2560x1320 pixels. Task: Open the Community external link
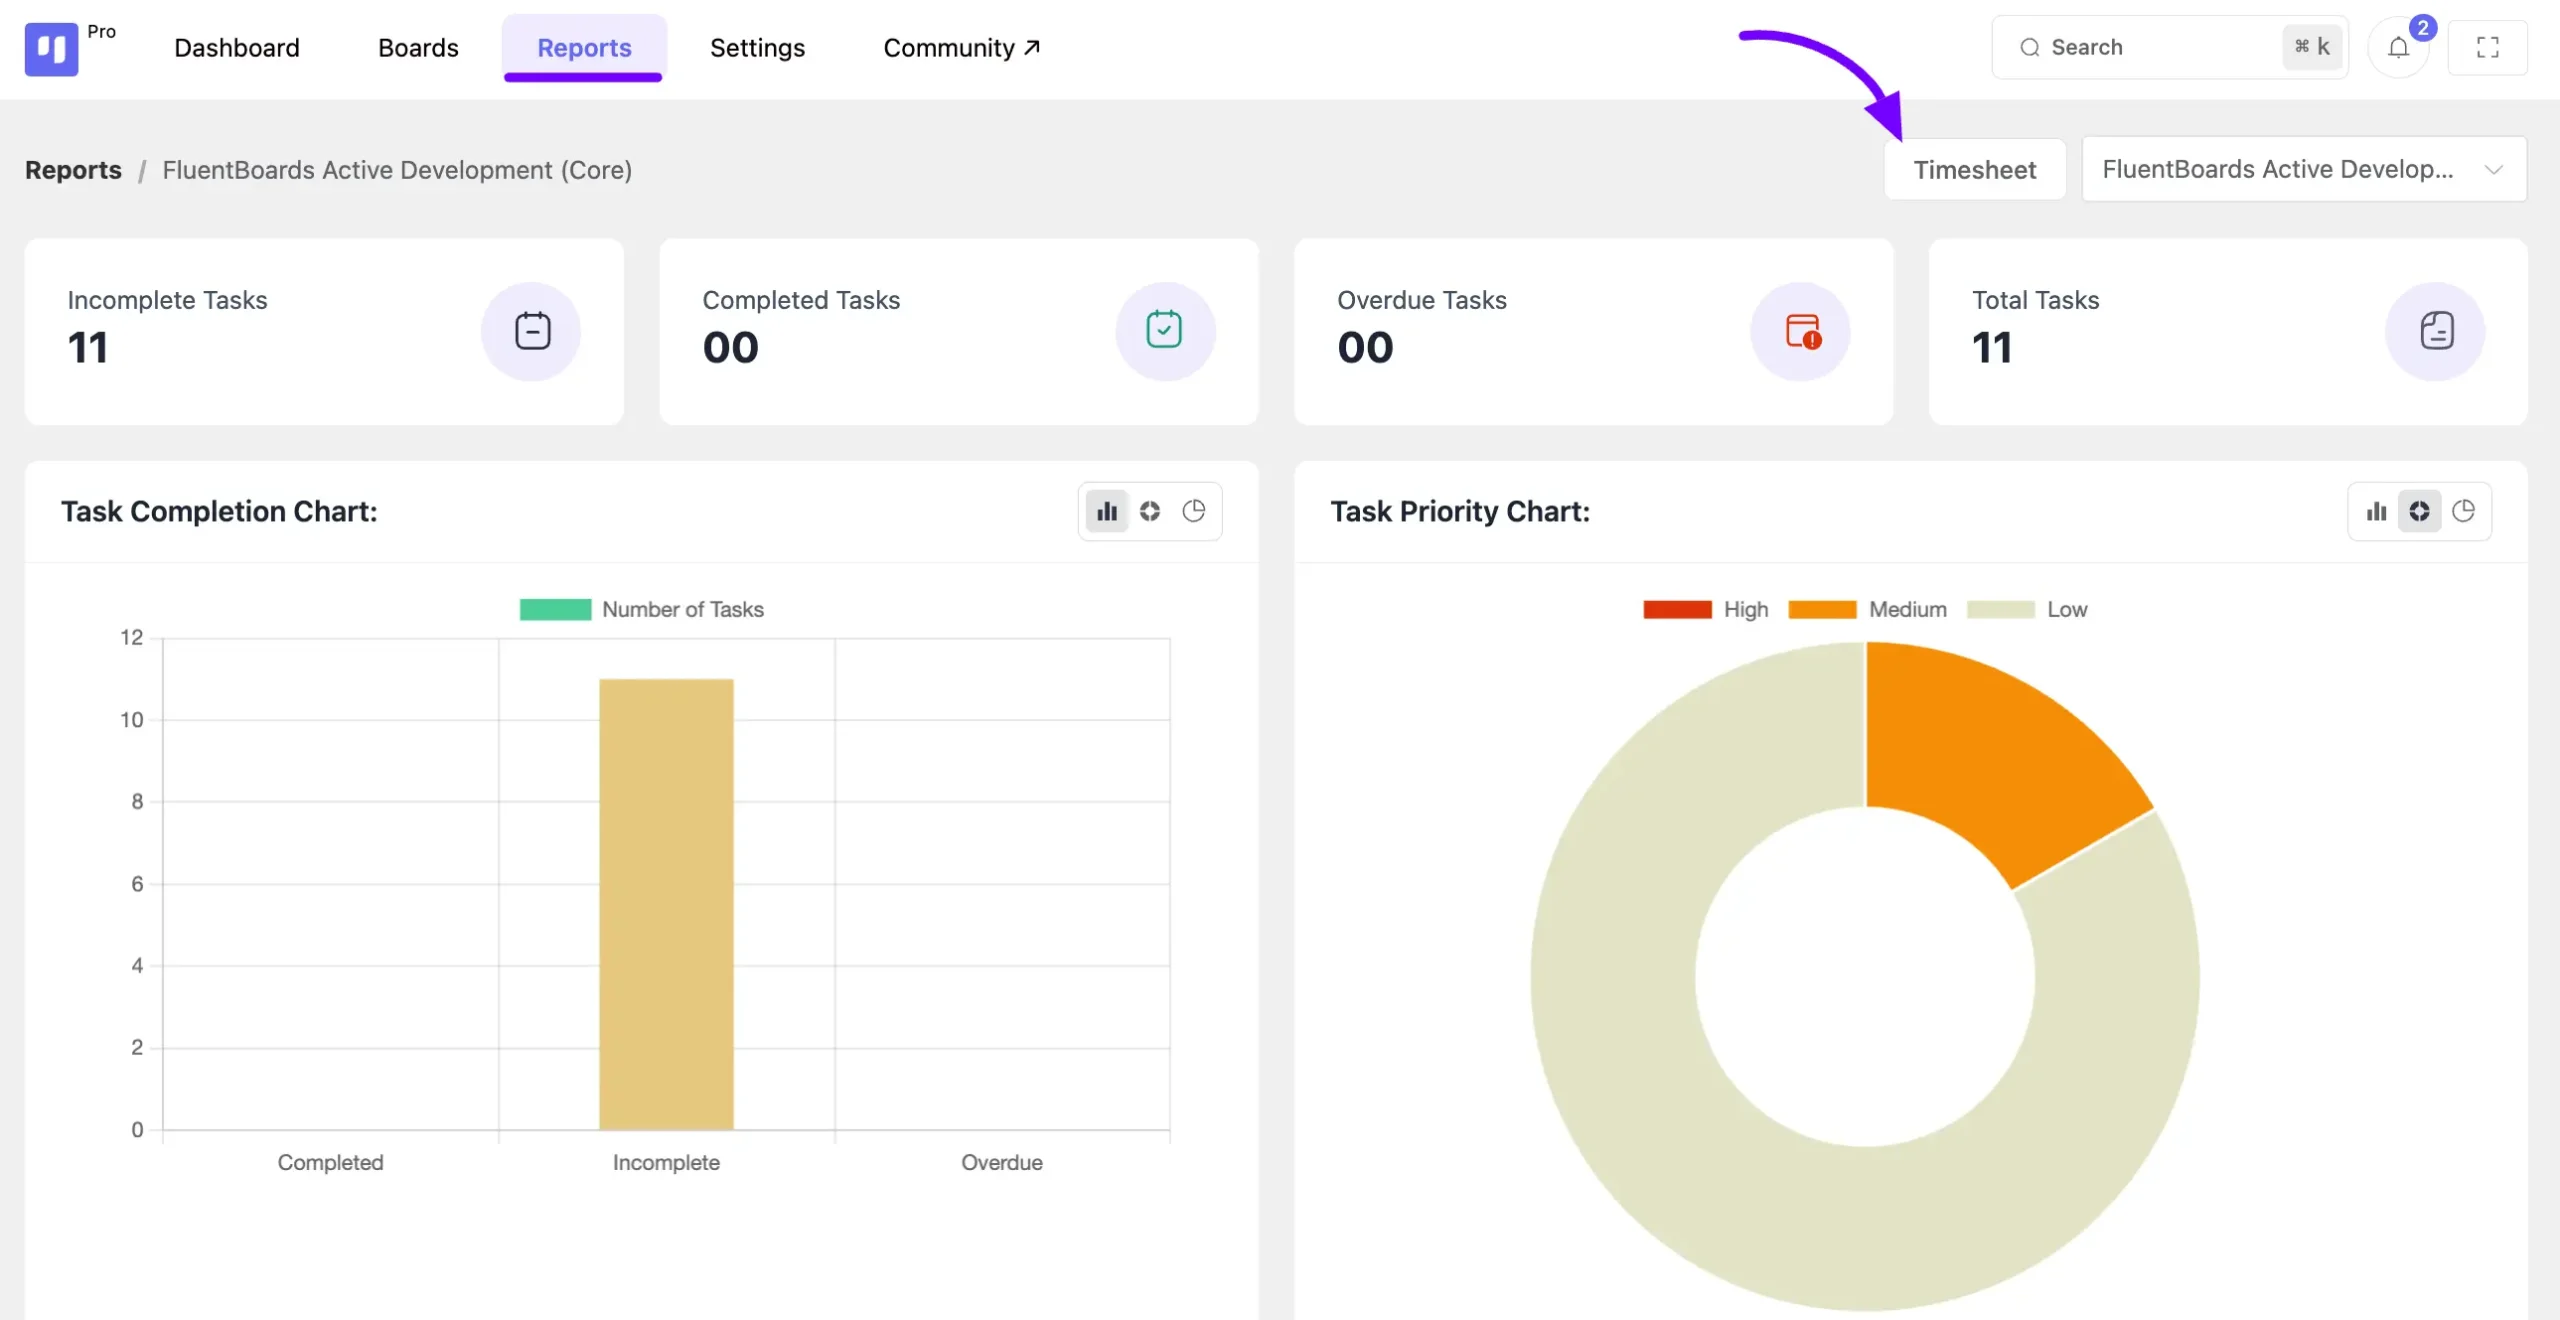point(962,48)
